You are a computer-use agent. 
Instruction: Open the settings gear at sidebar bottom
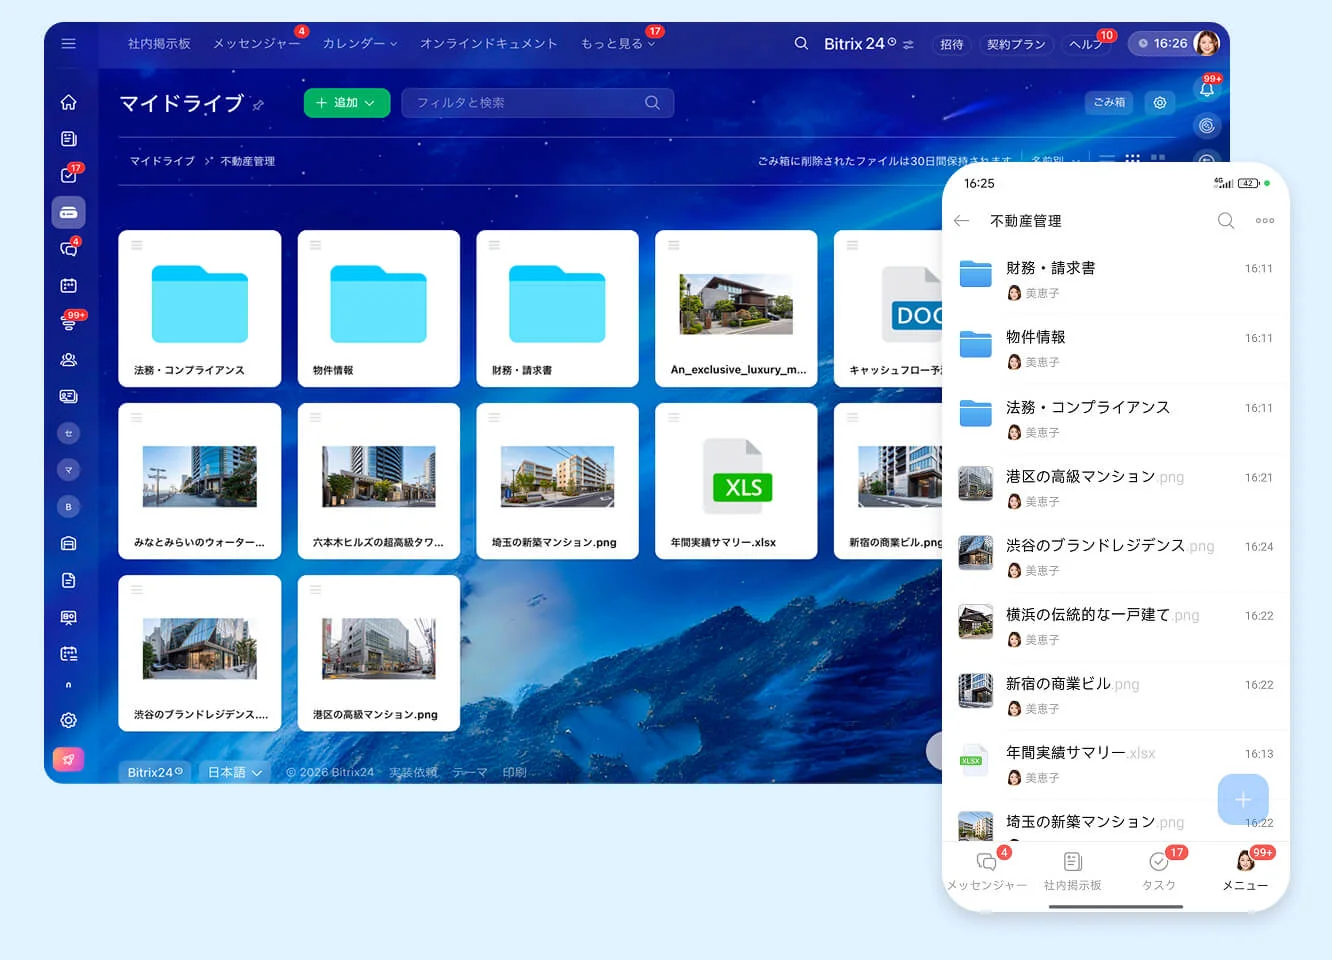[68, 720]
